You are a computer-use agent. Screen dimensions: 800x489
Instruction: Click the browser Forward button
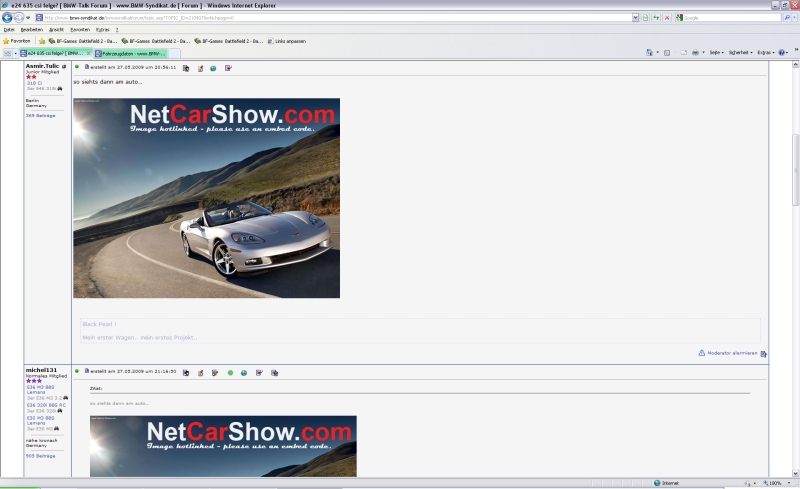coord(19,17)
